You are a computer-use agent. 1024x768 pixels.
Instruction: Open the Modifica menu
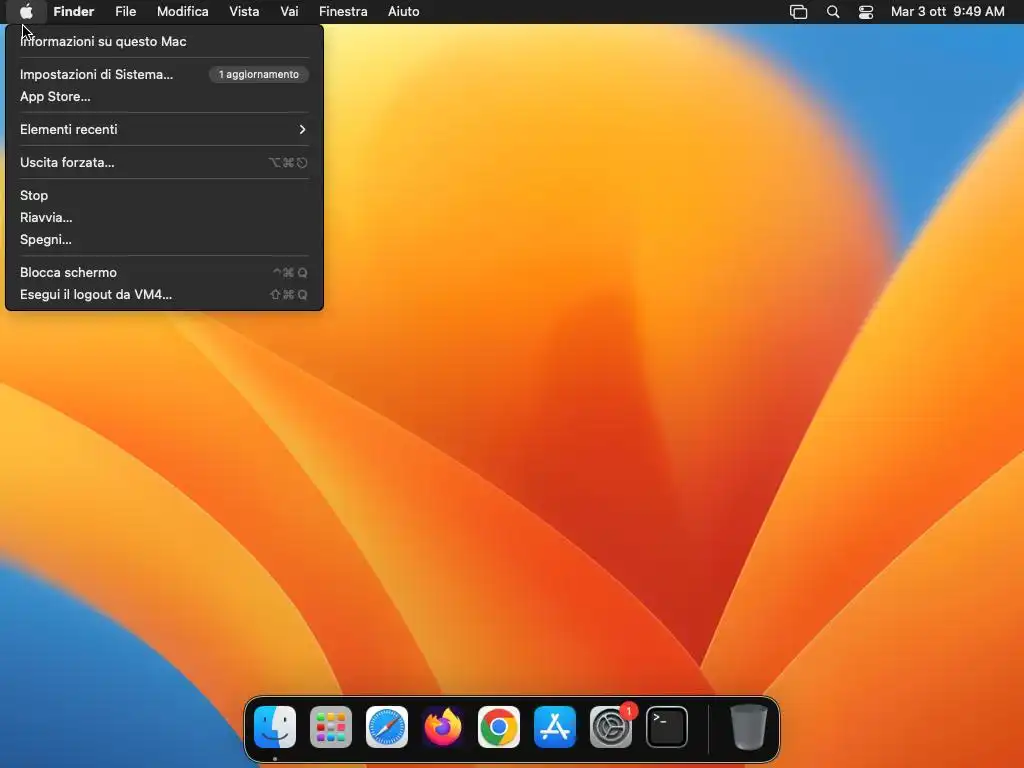pyautogui.click(x=183, y=12)
